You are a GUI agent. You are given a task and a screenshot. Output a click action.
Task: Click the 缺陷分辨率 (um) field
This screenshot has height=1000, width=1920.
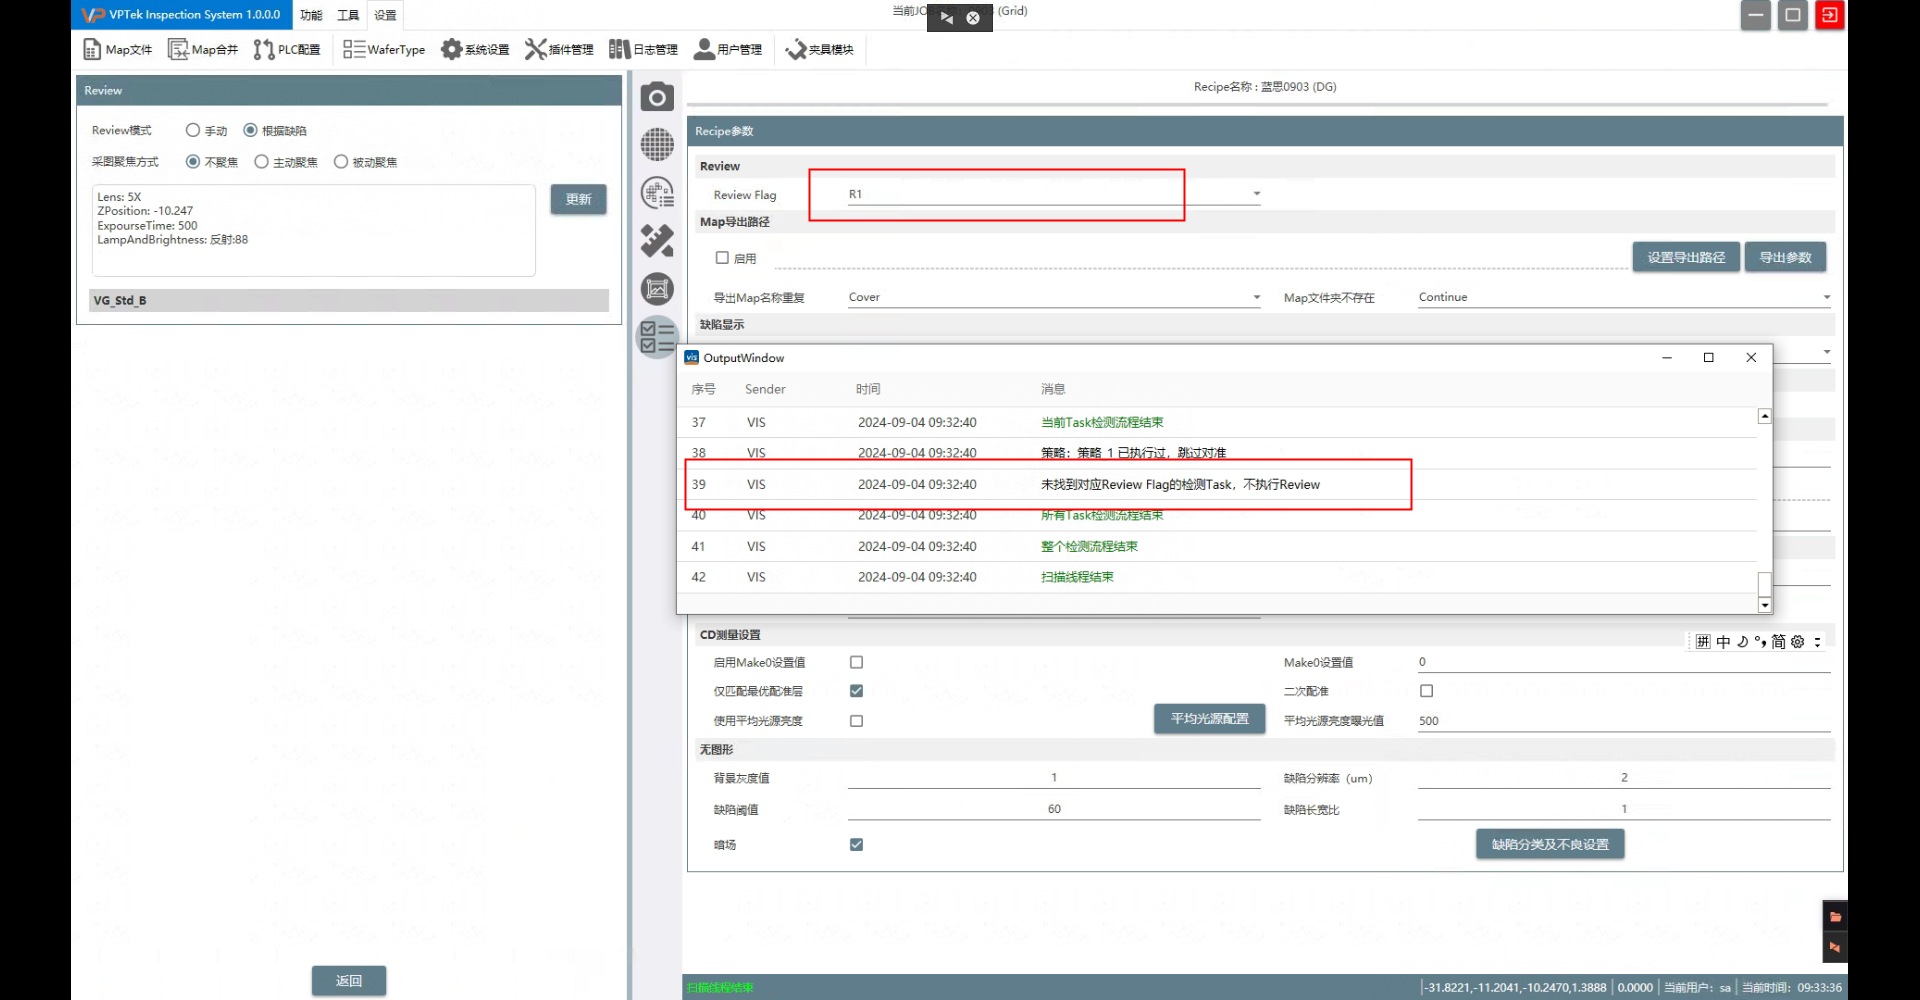[1624, 777]
